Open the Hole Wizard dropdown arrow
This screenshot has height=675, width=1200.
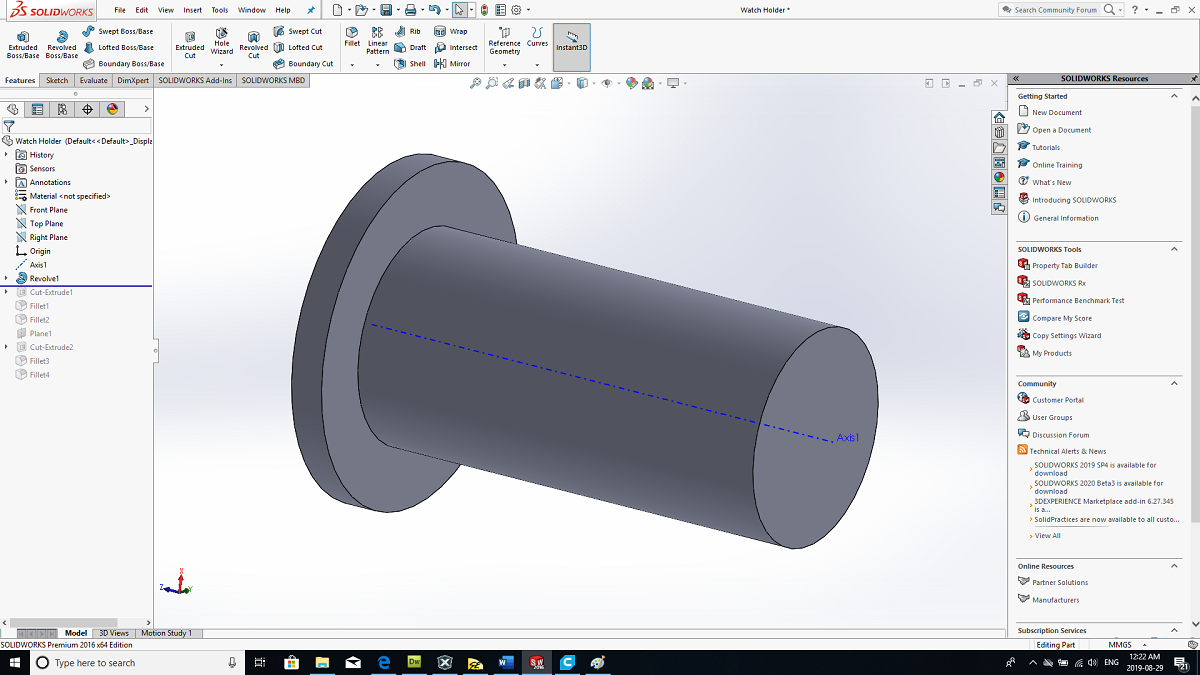point(222,65)
